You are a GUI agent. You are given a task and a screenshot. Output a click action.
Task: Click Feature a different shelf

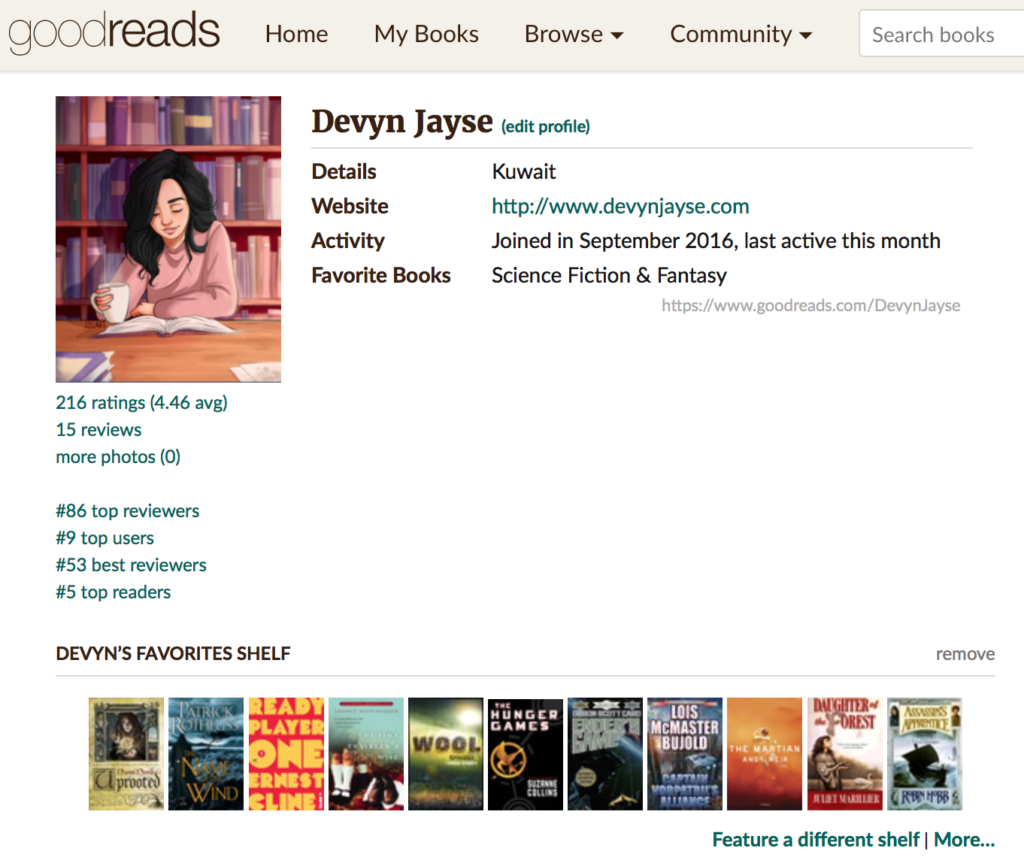coord(816,839)
